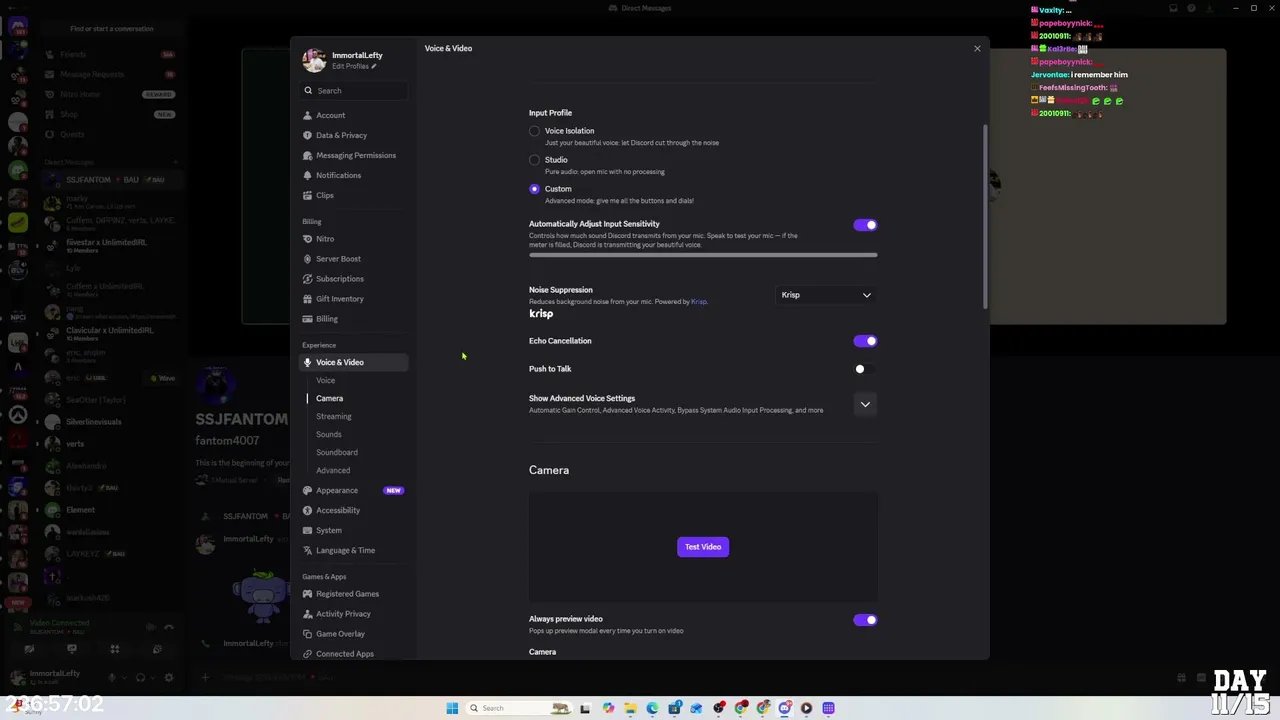This screenshot has height=720, width=1280.
Task: Toggle Always preview video switch
Action: 865,620
